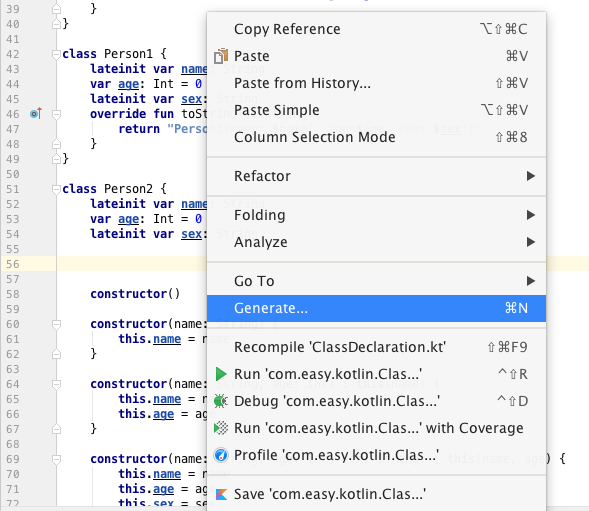The width and height of the screenshot is (589, 511).
Task: Open the Refactor submenu arrow
Action: coord(530,176)
